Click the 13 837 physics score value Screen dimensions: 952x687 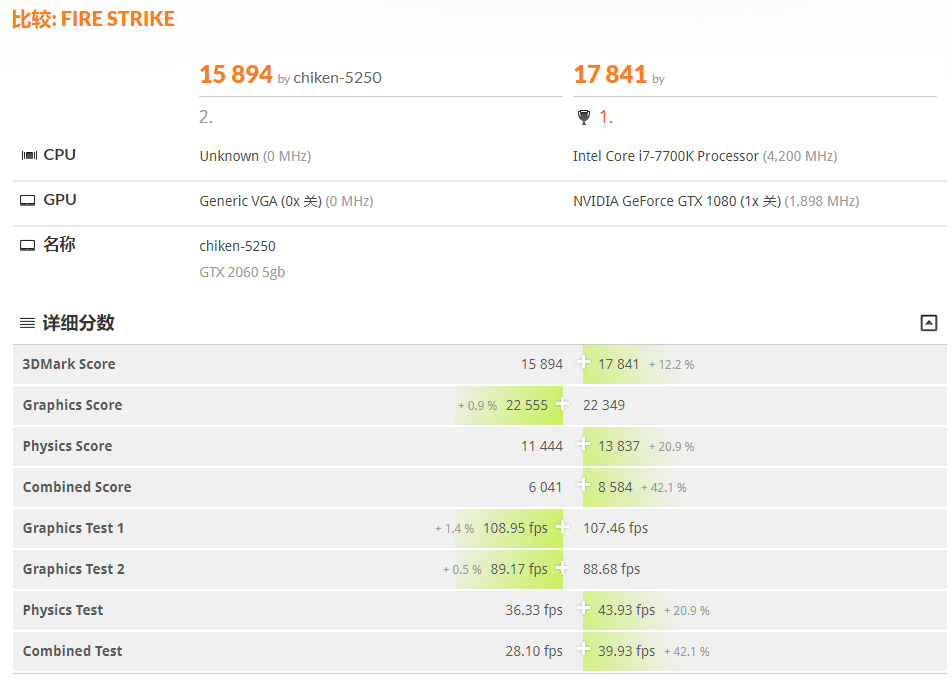[x=619, y=446]
